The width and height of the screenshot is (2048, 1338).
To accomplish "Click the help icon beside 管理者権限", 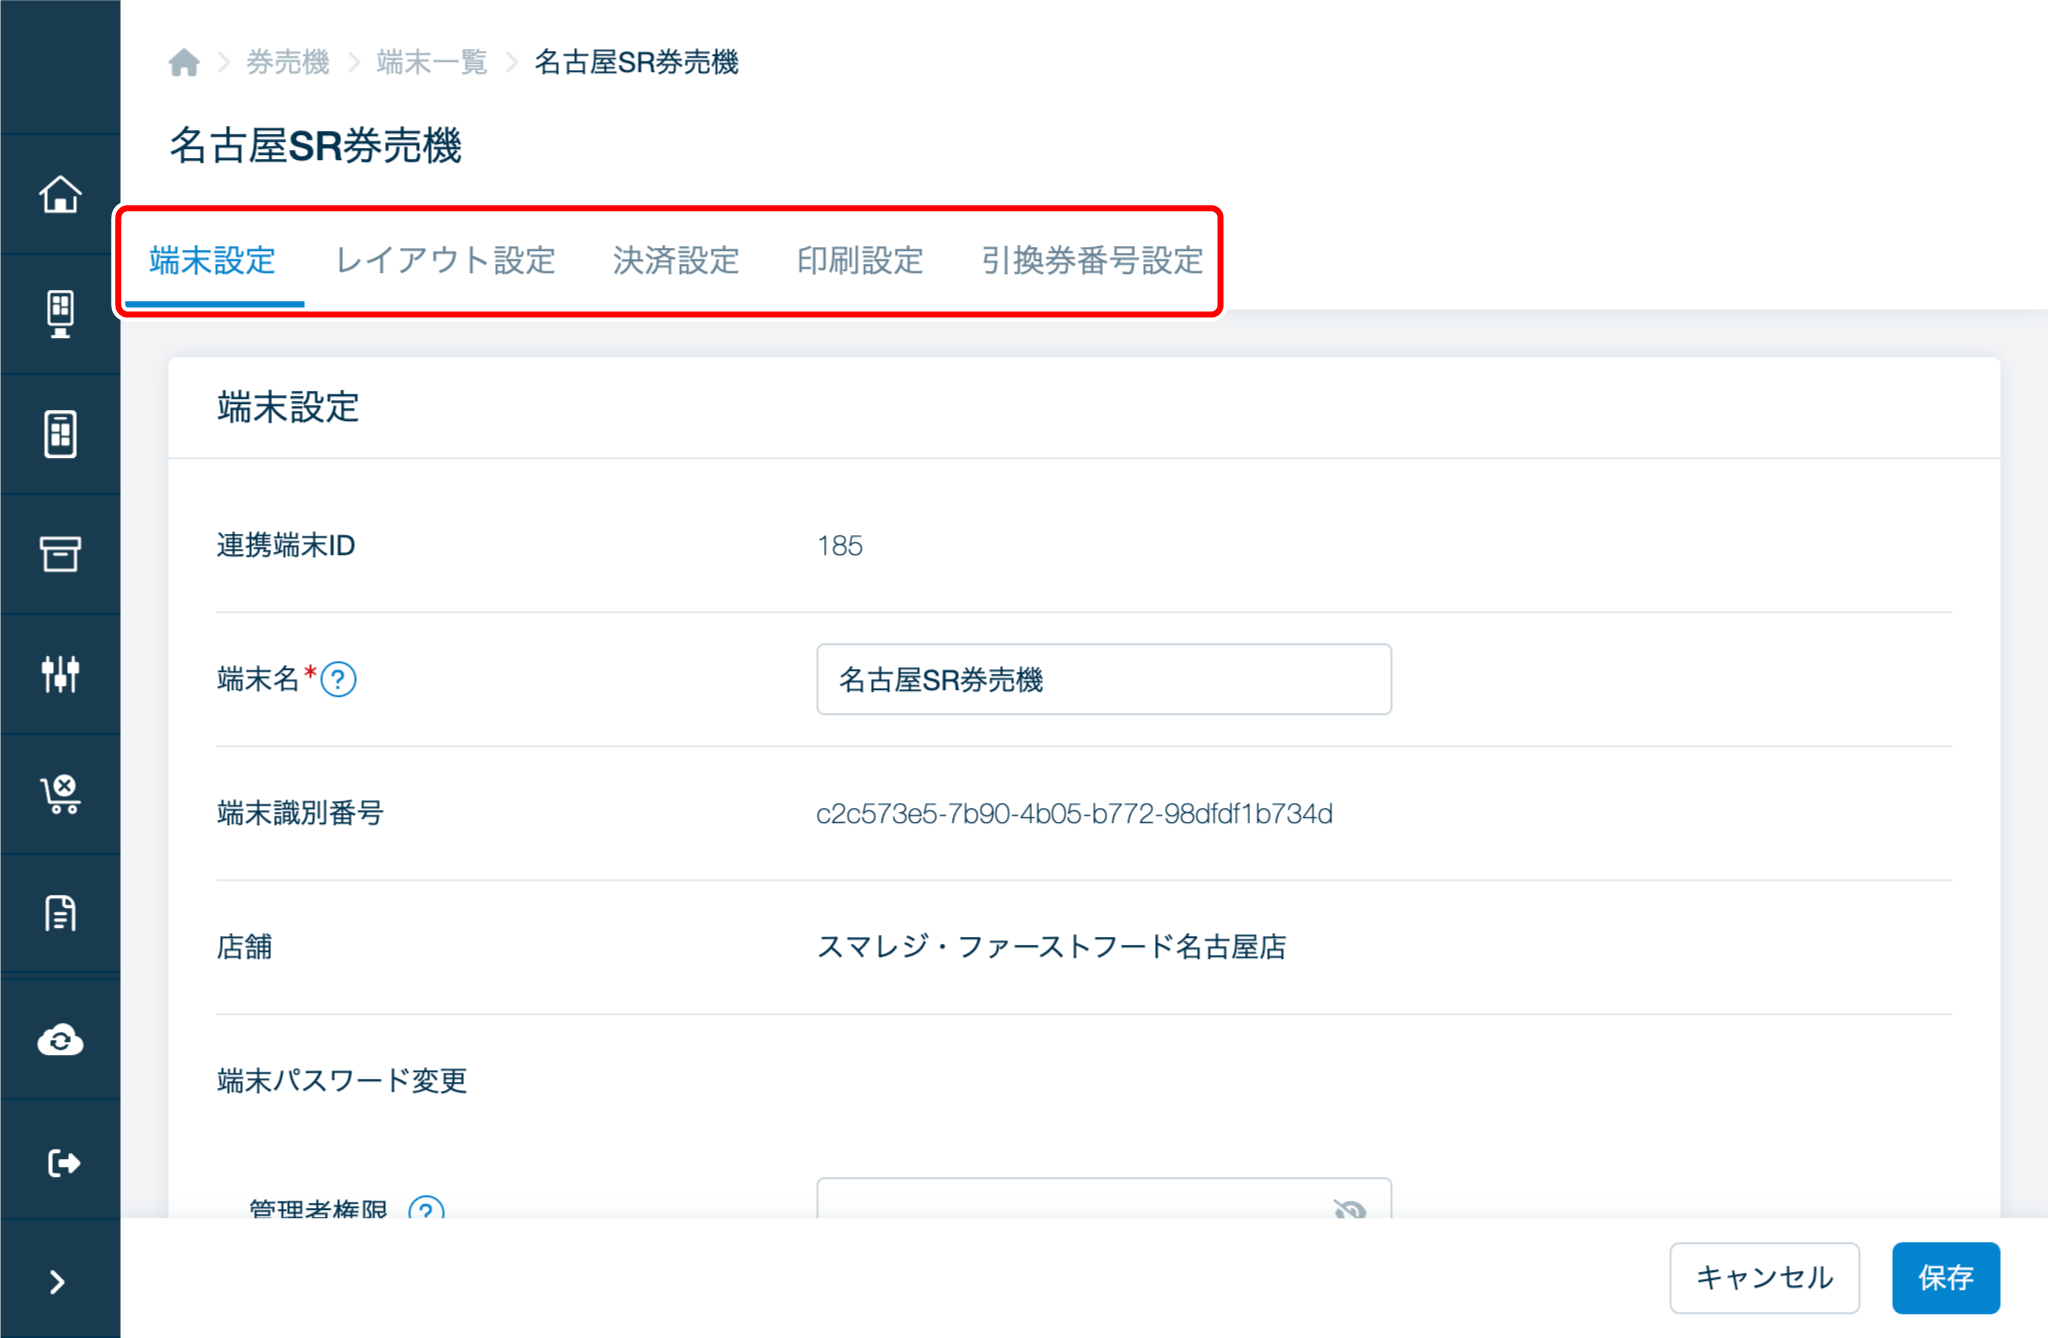I will (x=426, y=1208).
